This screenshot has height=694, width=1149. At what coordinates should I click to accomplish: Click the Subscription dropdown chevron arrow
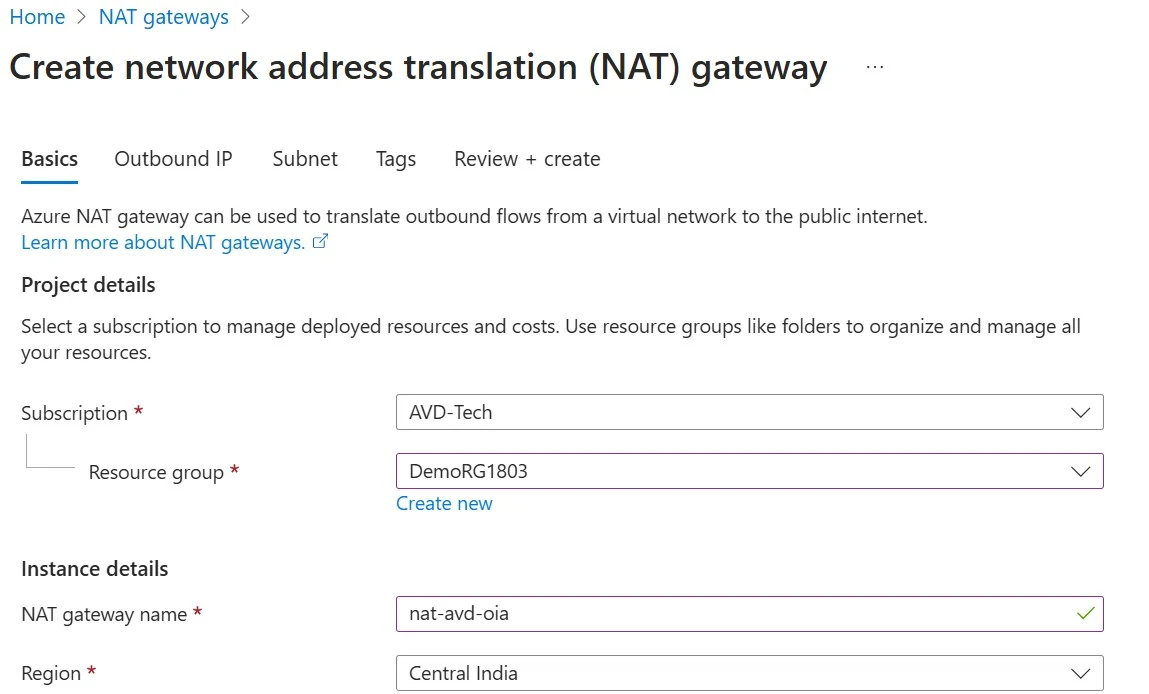click(1080, 412)
